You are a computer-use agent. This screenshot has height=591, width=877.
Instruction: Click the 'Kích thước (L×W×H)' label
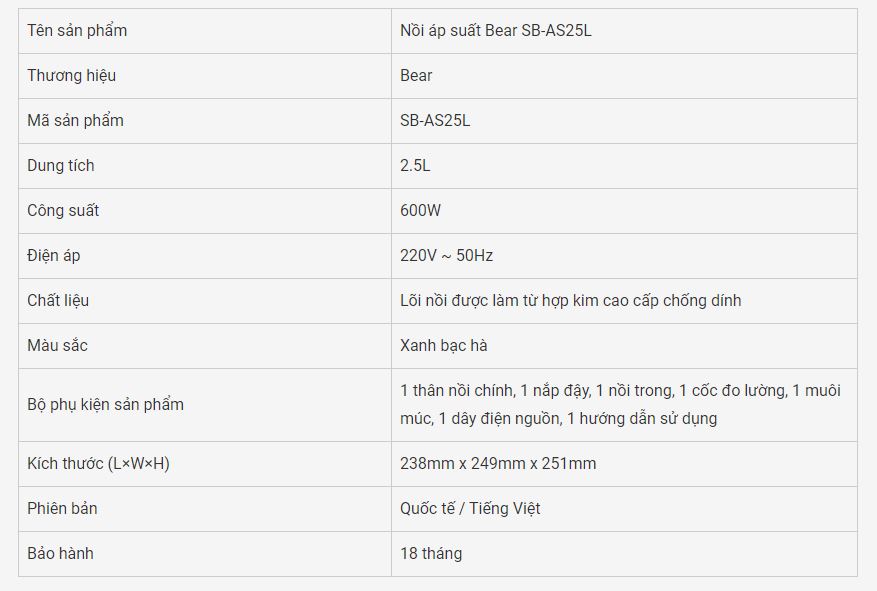pyautogui.click(x=98, y=464)
